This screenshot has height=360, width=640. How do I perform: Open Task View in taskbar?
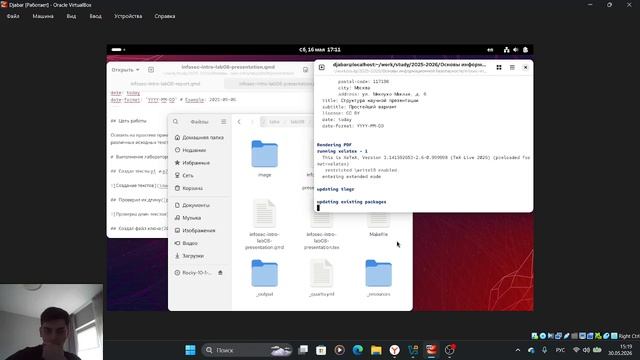(303, 350)
